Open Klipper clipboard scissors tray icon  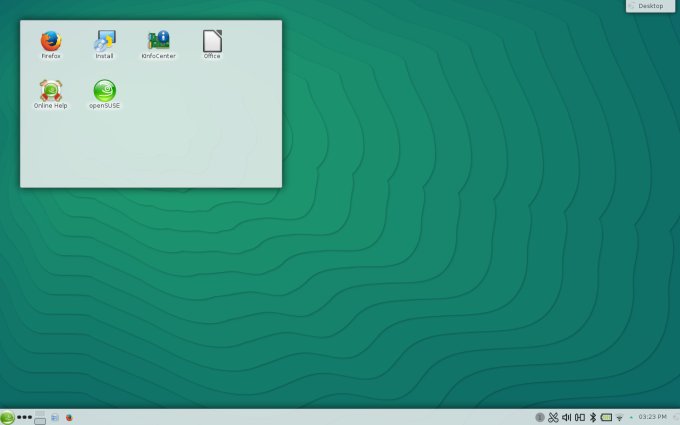(x=553, y=418)
